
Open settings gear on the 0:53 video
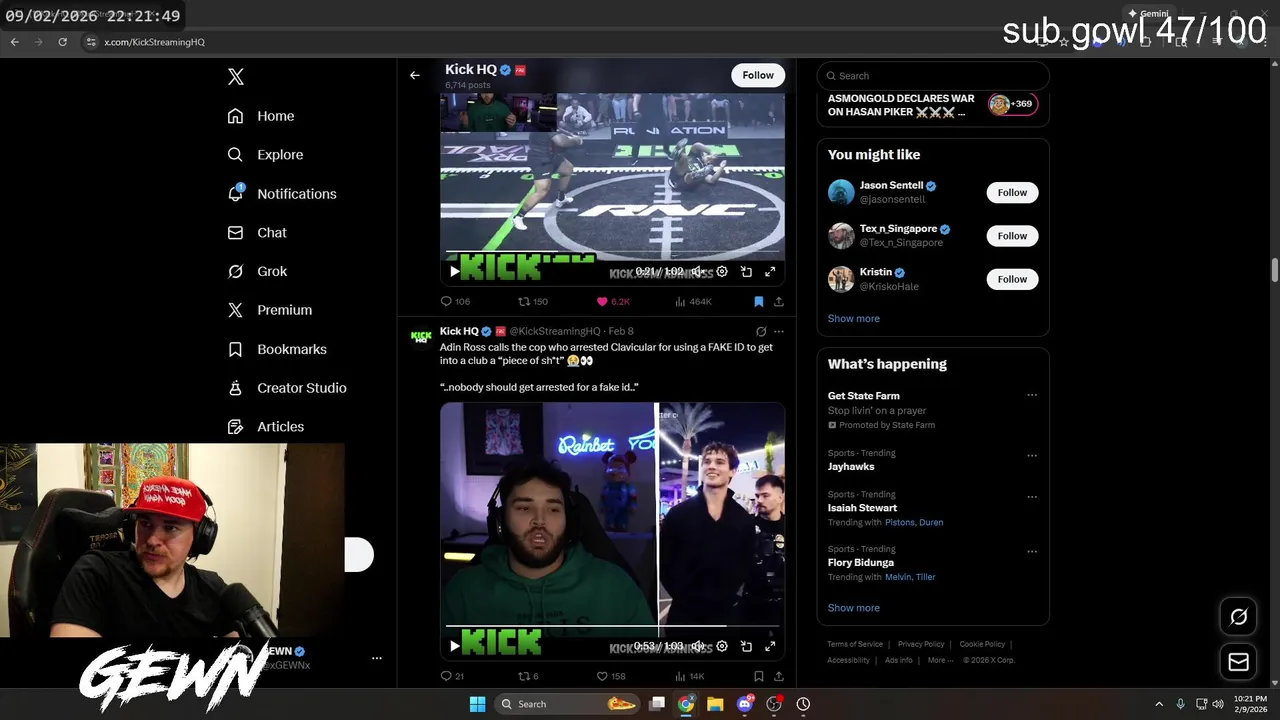pos(722,646)
